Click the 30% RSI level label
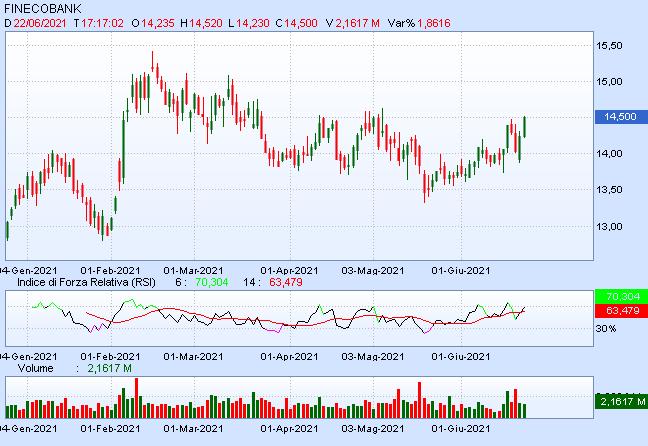The width and height of the screenshot is (648, 446). [x=606, y=329]
